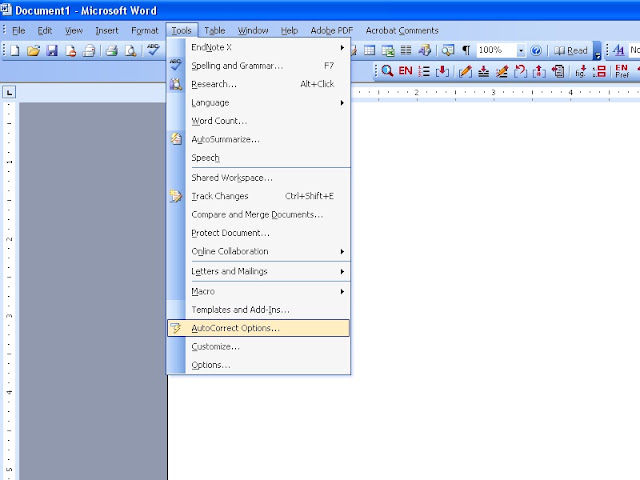Viewport: 640px width, 480px height.
Task: Select Compare and Merge Documents
Action: [258, 214]
